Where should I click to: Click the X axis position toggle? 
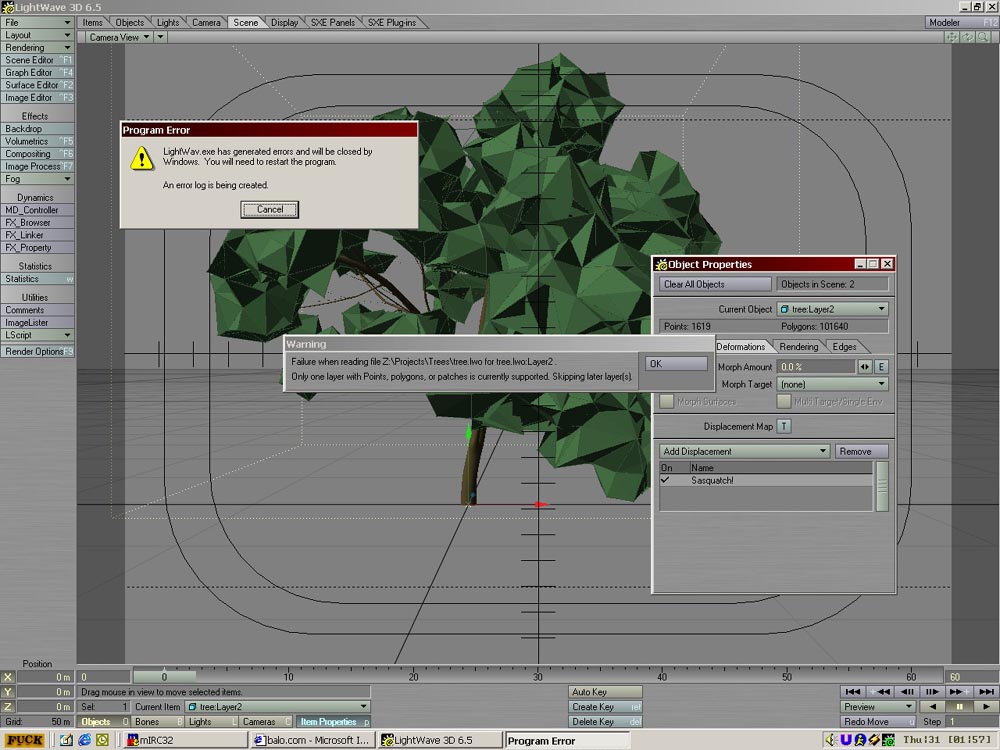[x=8, y=677]
